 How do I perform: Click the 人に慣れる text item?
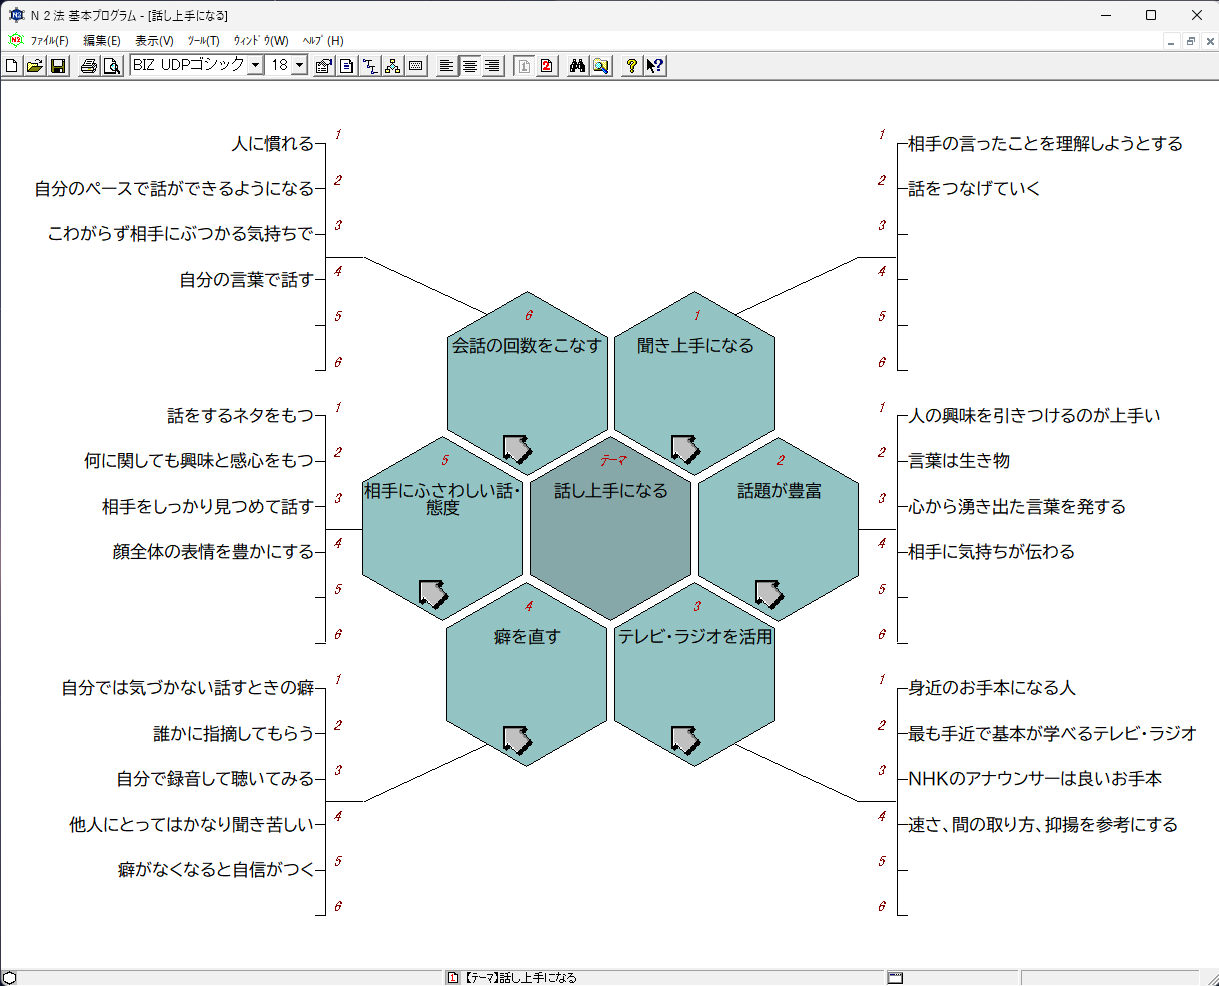click(272, 144)
